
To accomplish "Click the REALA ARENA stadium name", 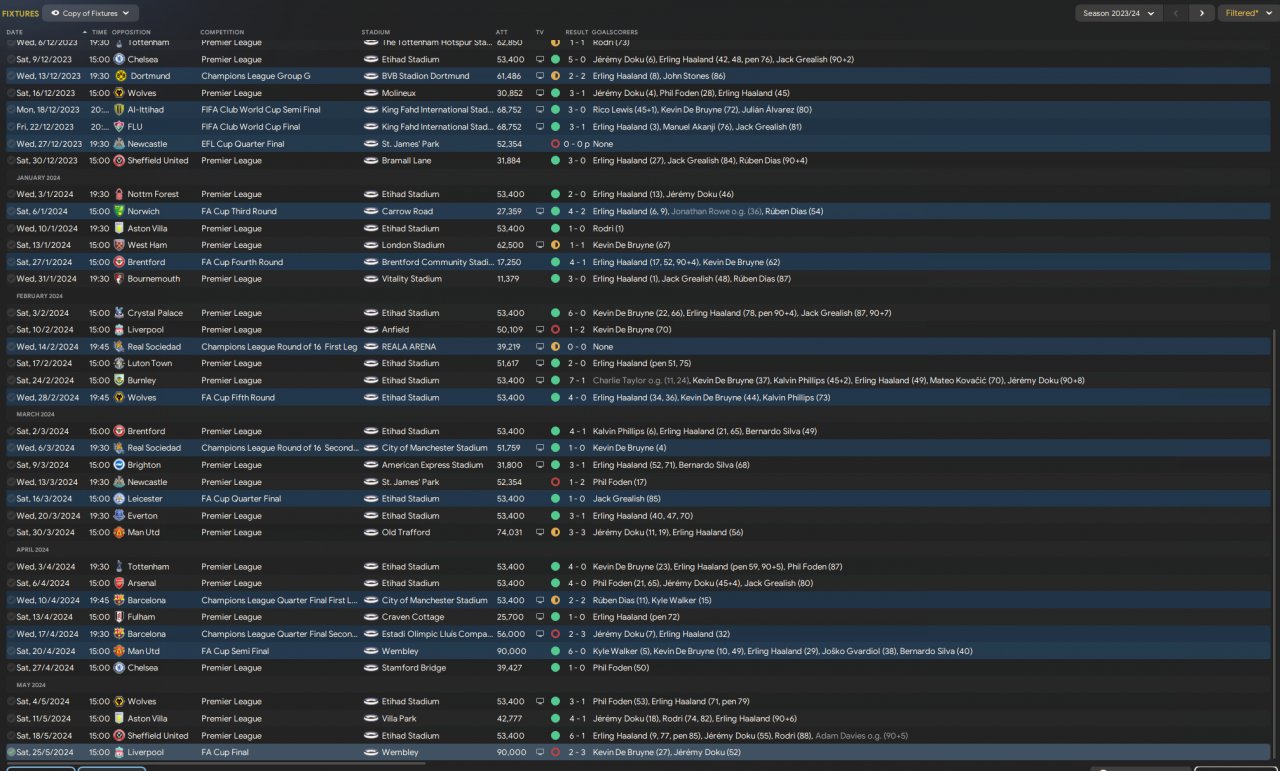I will pyautogui.click(x=409, y=347).
